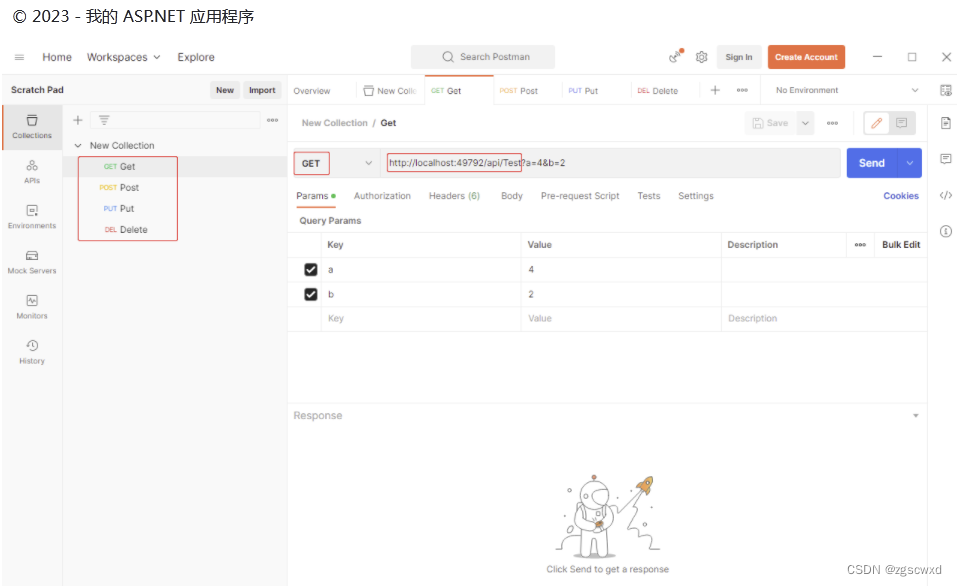Expand the Workspaces dropdown
Viewport: 957px width, 586px height.
(123, 57)
